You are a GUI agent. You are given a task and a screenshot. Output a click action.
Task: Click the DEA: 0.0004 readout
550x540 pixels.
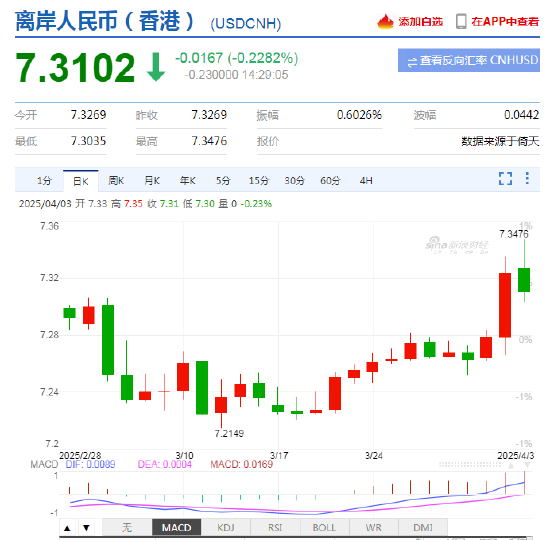[165, 465]
